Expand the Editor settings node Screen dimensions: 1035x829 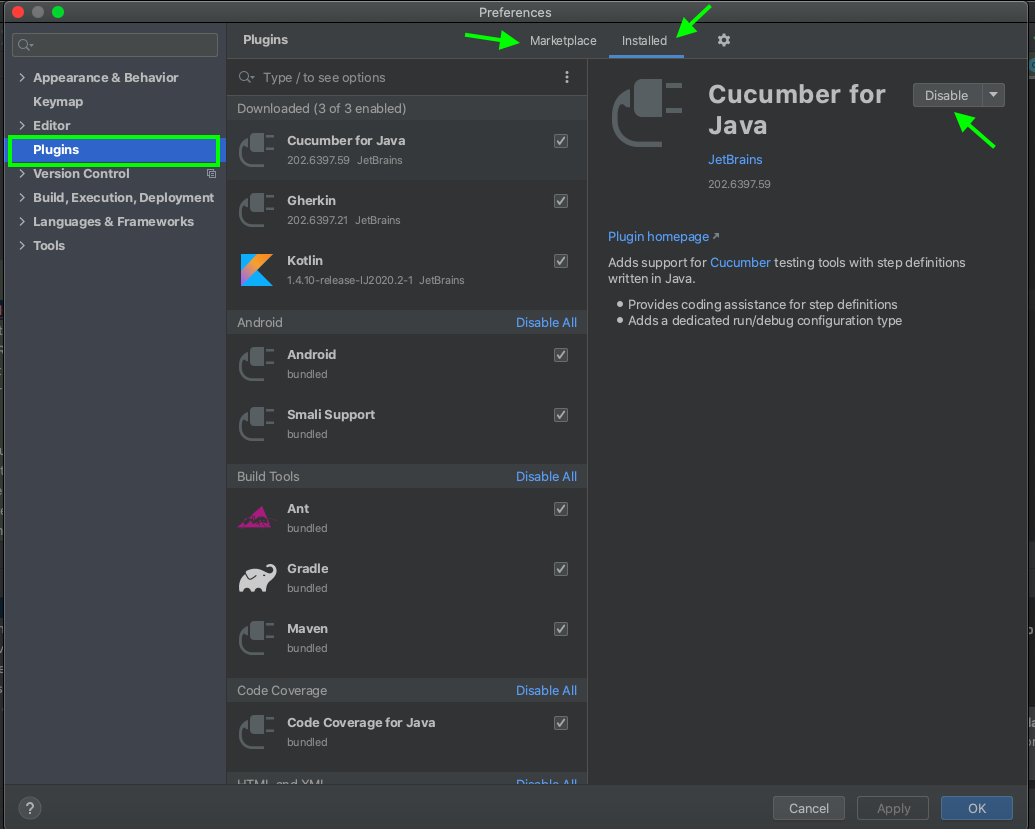click(22, 125)
